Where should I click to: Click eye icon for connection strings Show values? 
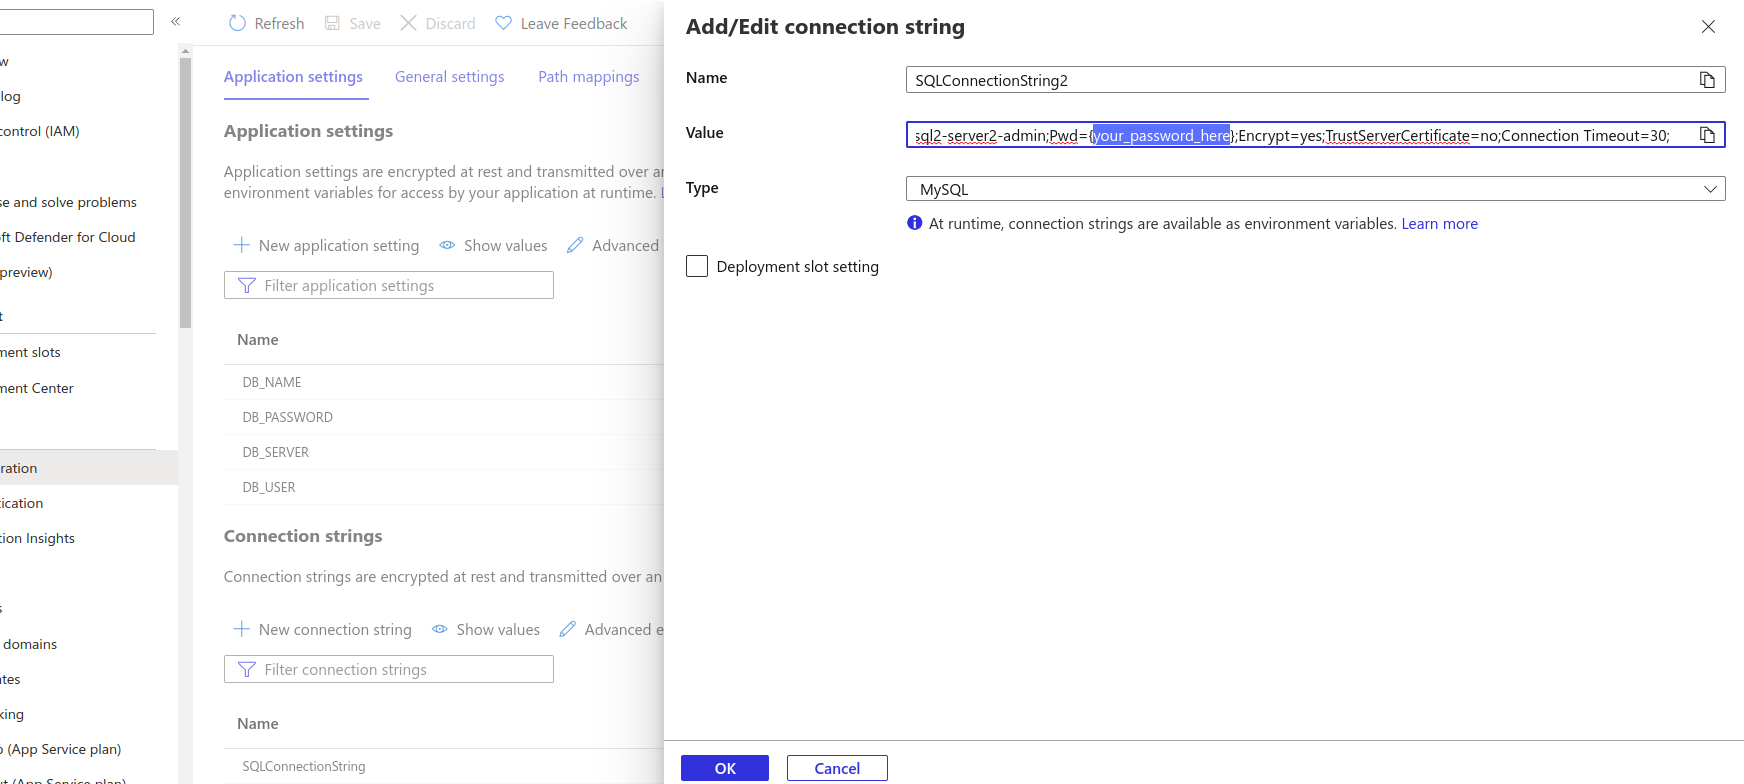pyautogui.click(x=439, y=629)
